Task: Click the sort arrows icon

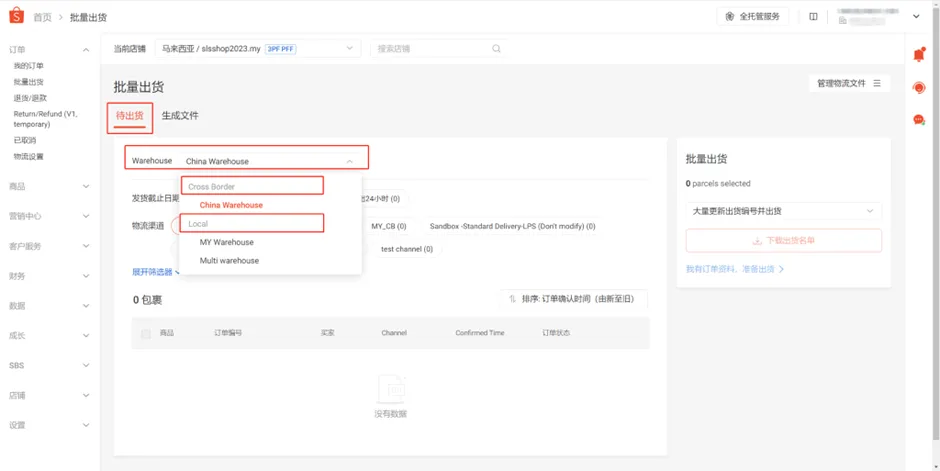Action: coord(513,298)
